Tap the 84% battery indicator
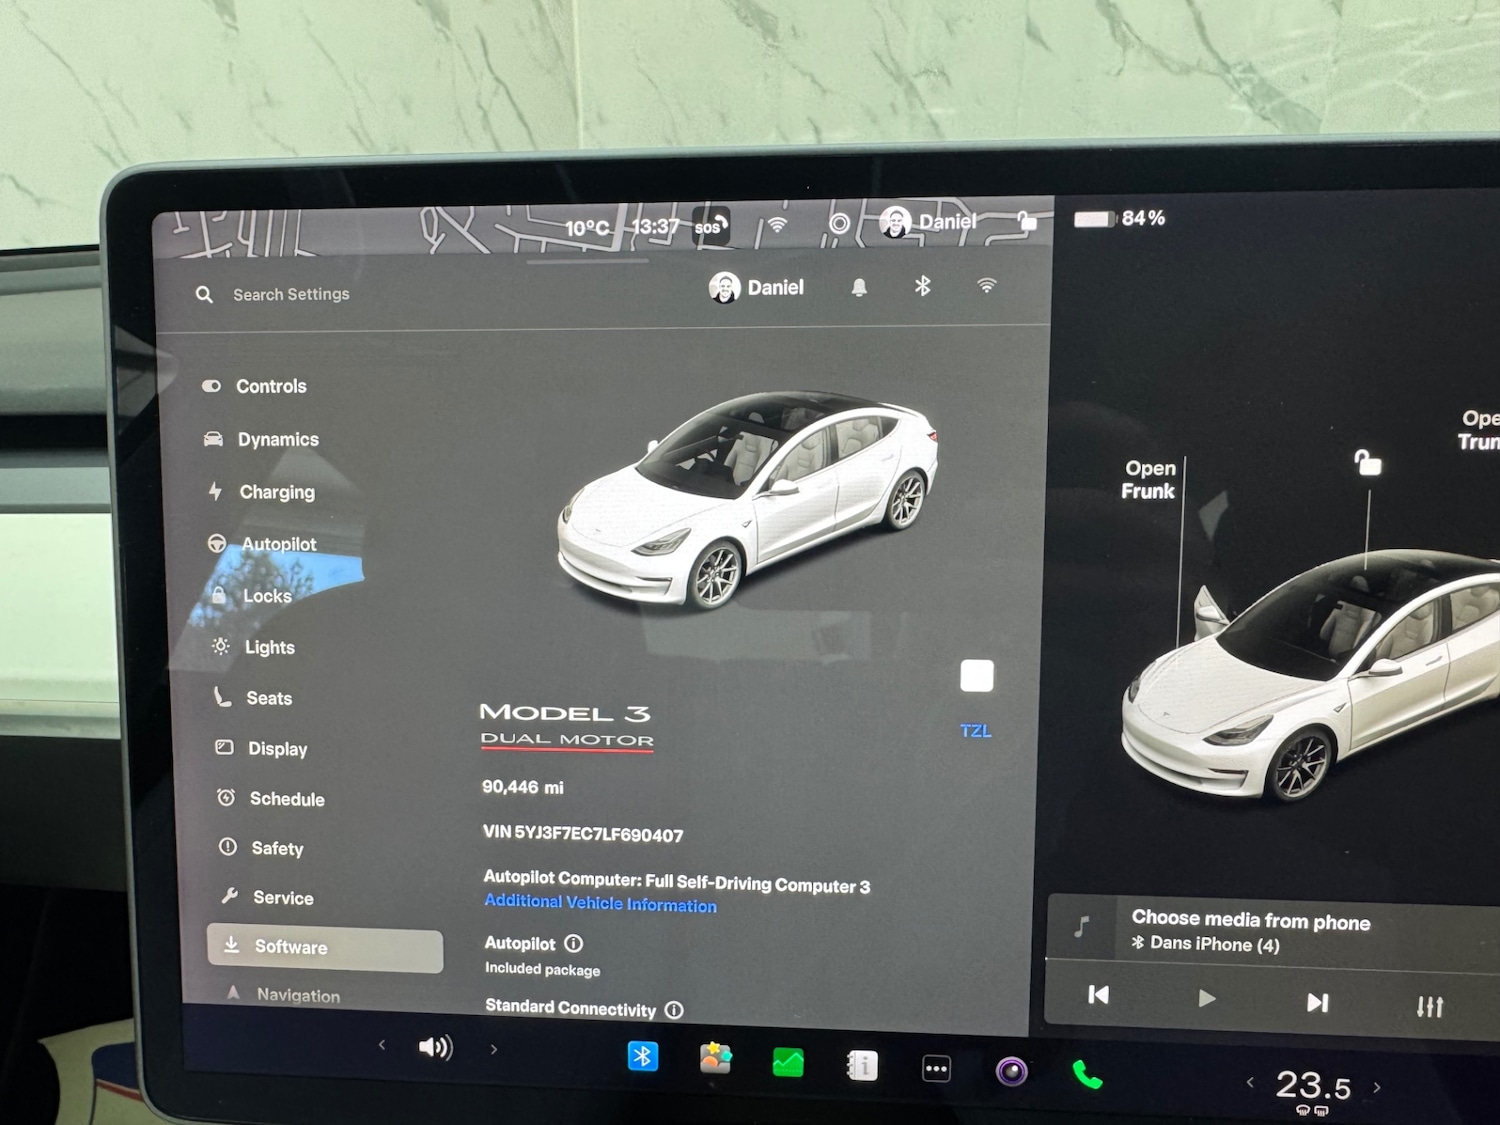Image resolution: width=1500 pixels, height=1125 pixels. (x=1120, y=218)
